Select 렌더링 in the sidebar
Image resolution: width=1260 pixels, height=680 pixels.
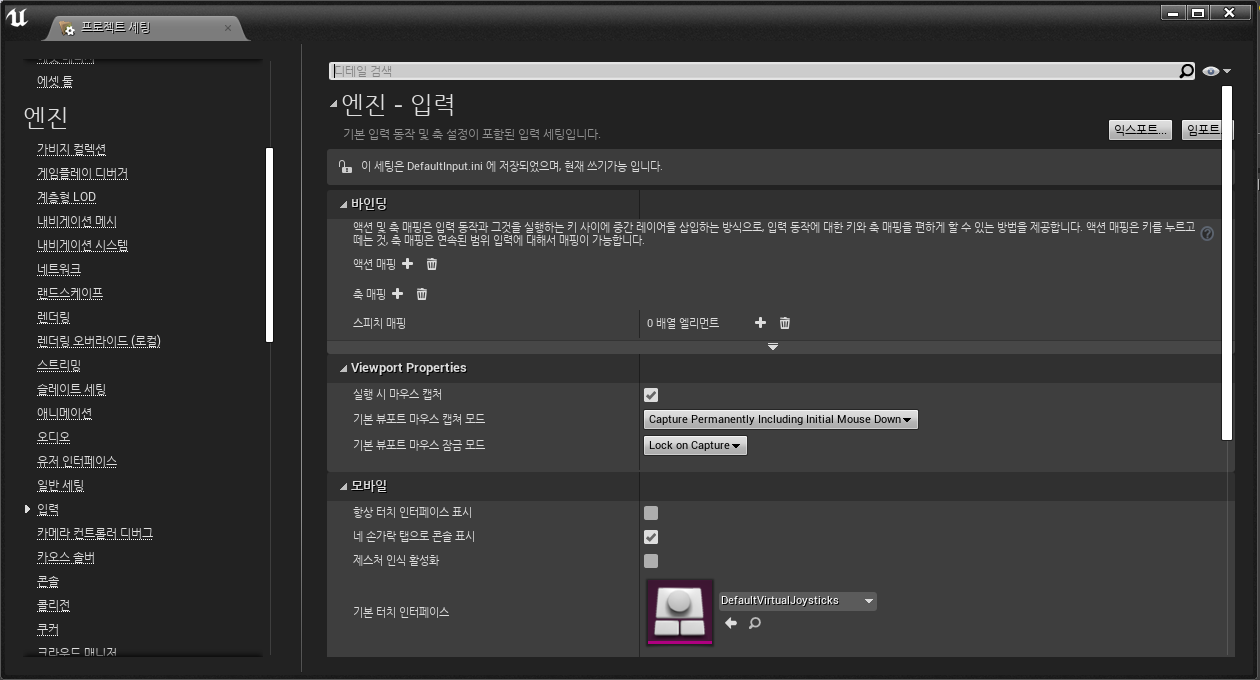point(53,317)
